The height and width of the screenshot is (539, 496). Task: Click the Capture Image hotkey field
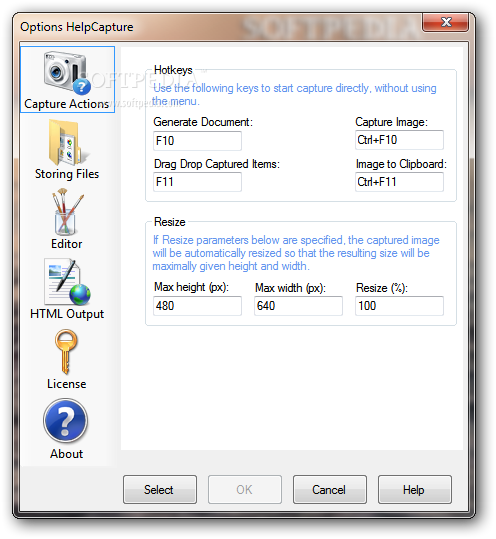pyautogui.click(x=399, y=140)
